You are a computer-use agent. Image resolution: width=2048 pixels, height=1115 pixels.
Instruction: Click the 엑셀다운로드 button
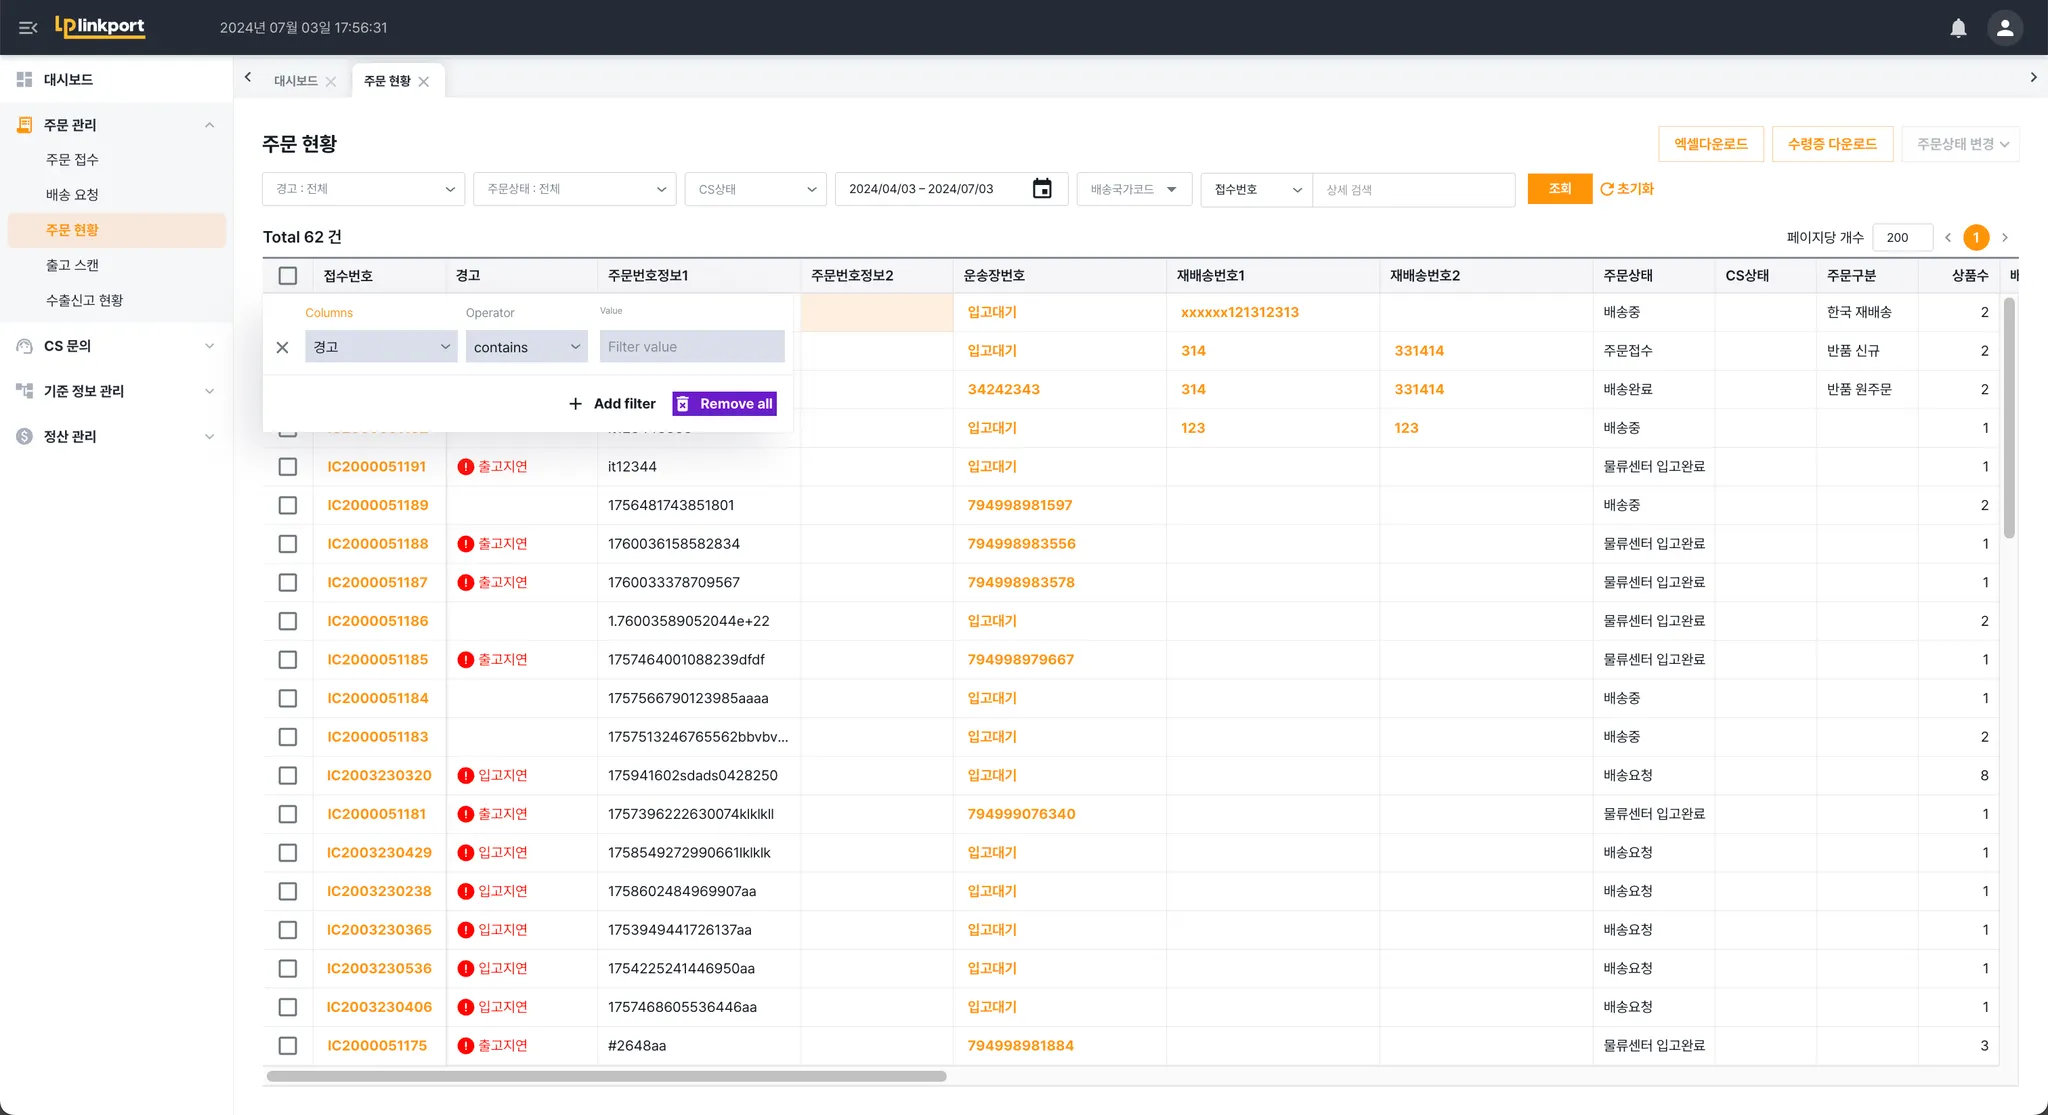coord(1710,144)
